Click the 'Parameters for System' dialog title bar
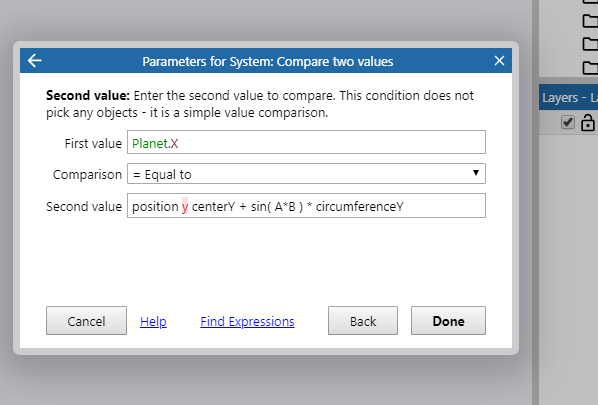The height and width of the screenshot is (405, 598). (267, 61)
